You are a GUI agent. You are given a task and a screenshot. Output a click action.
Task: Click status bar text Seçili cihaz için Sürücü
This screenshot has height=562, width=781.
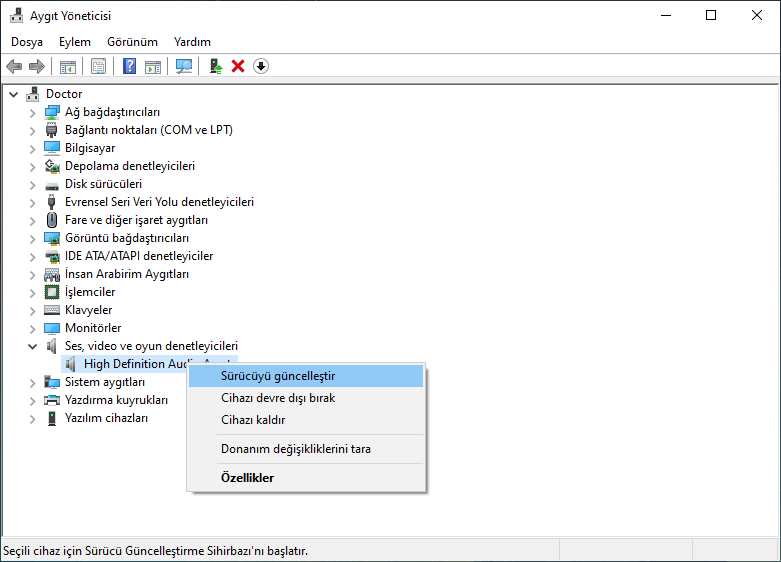(x=155, y=551)
